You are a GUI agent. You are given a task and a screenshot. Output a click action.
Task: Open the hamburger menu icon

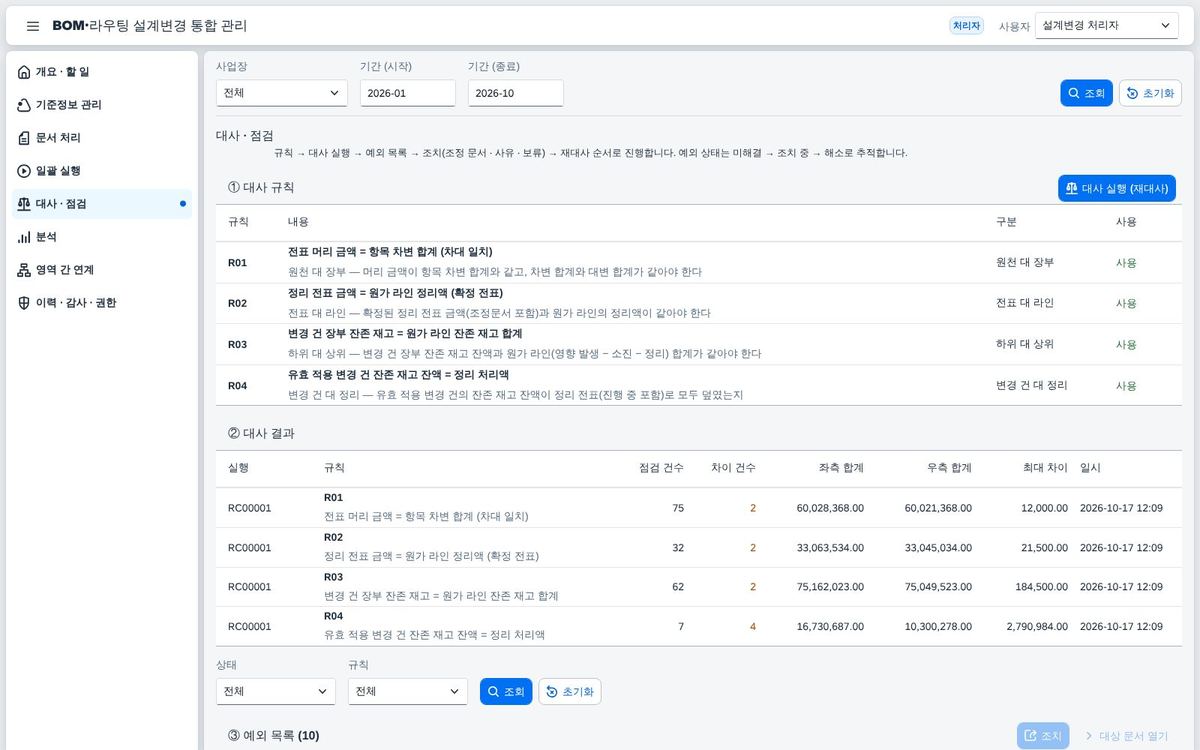click(x=33, y=26)
